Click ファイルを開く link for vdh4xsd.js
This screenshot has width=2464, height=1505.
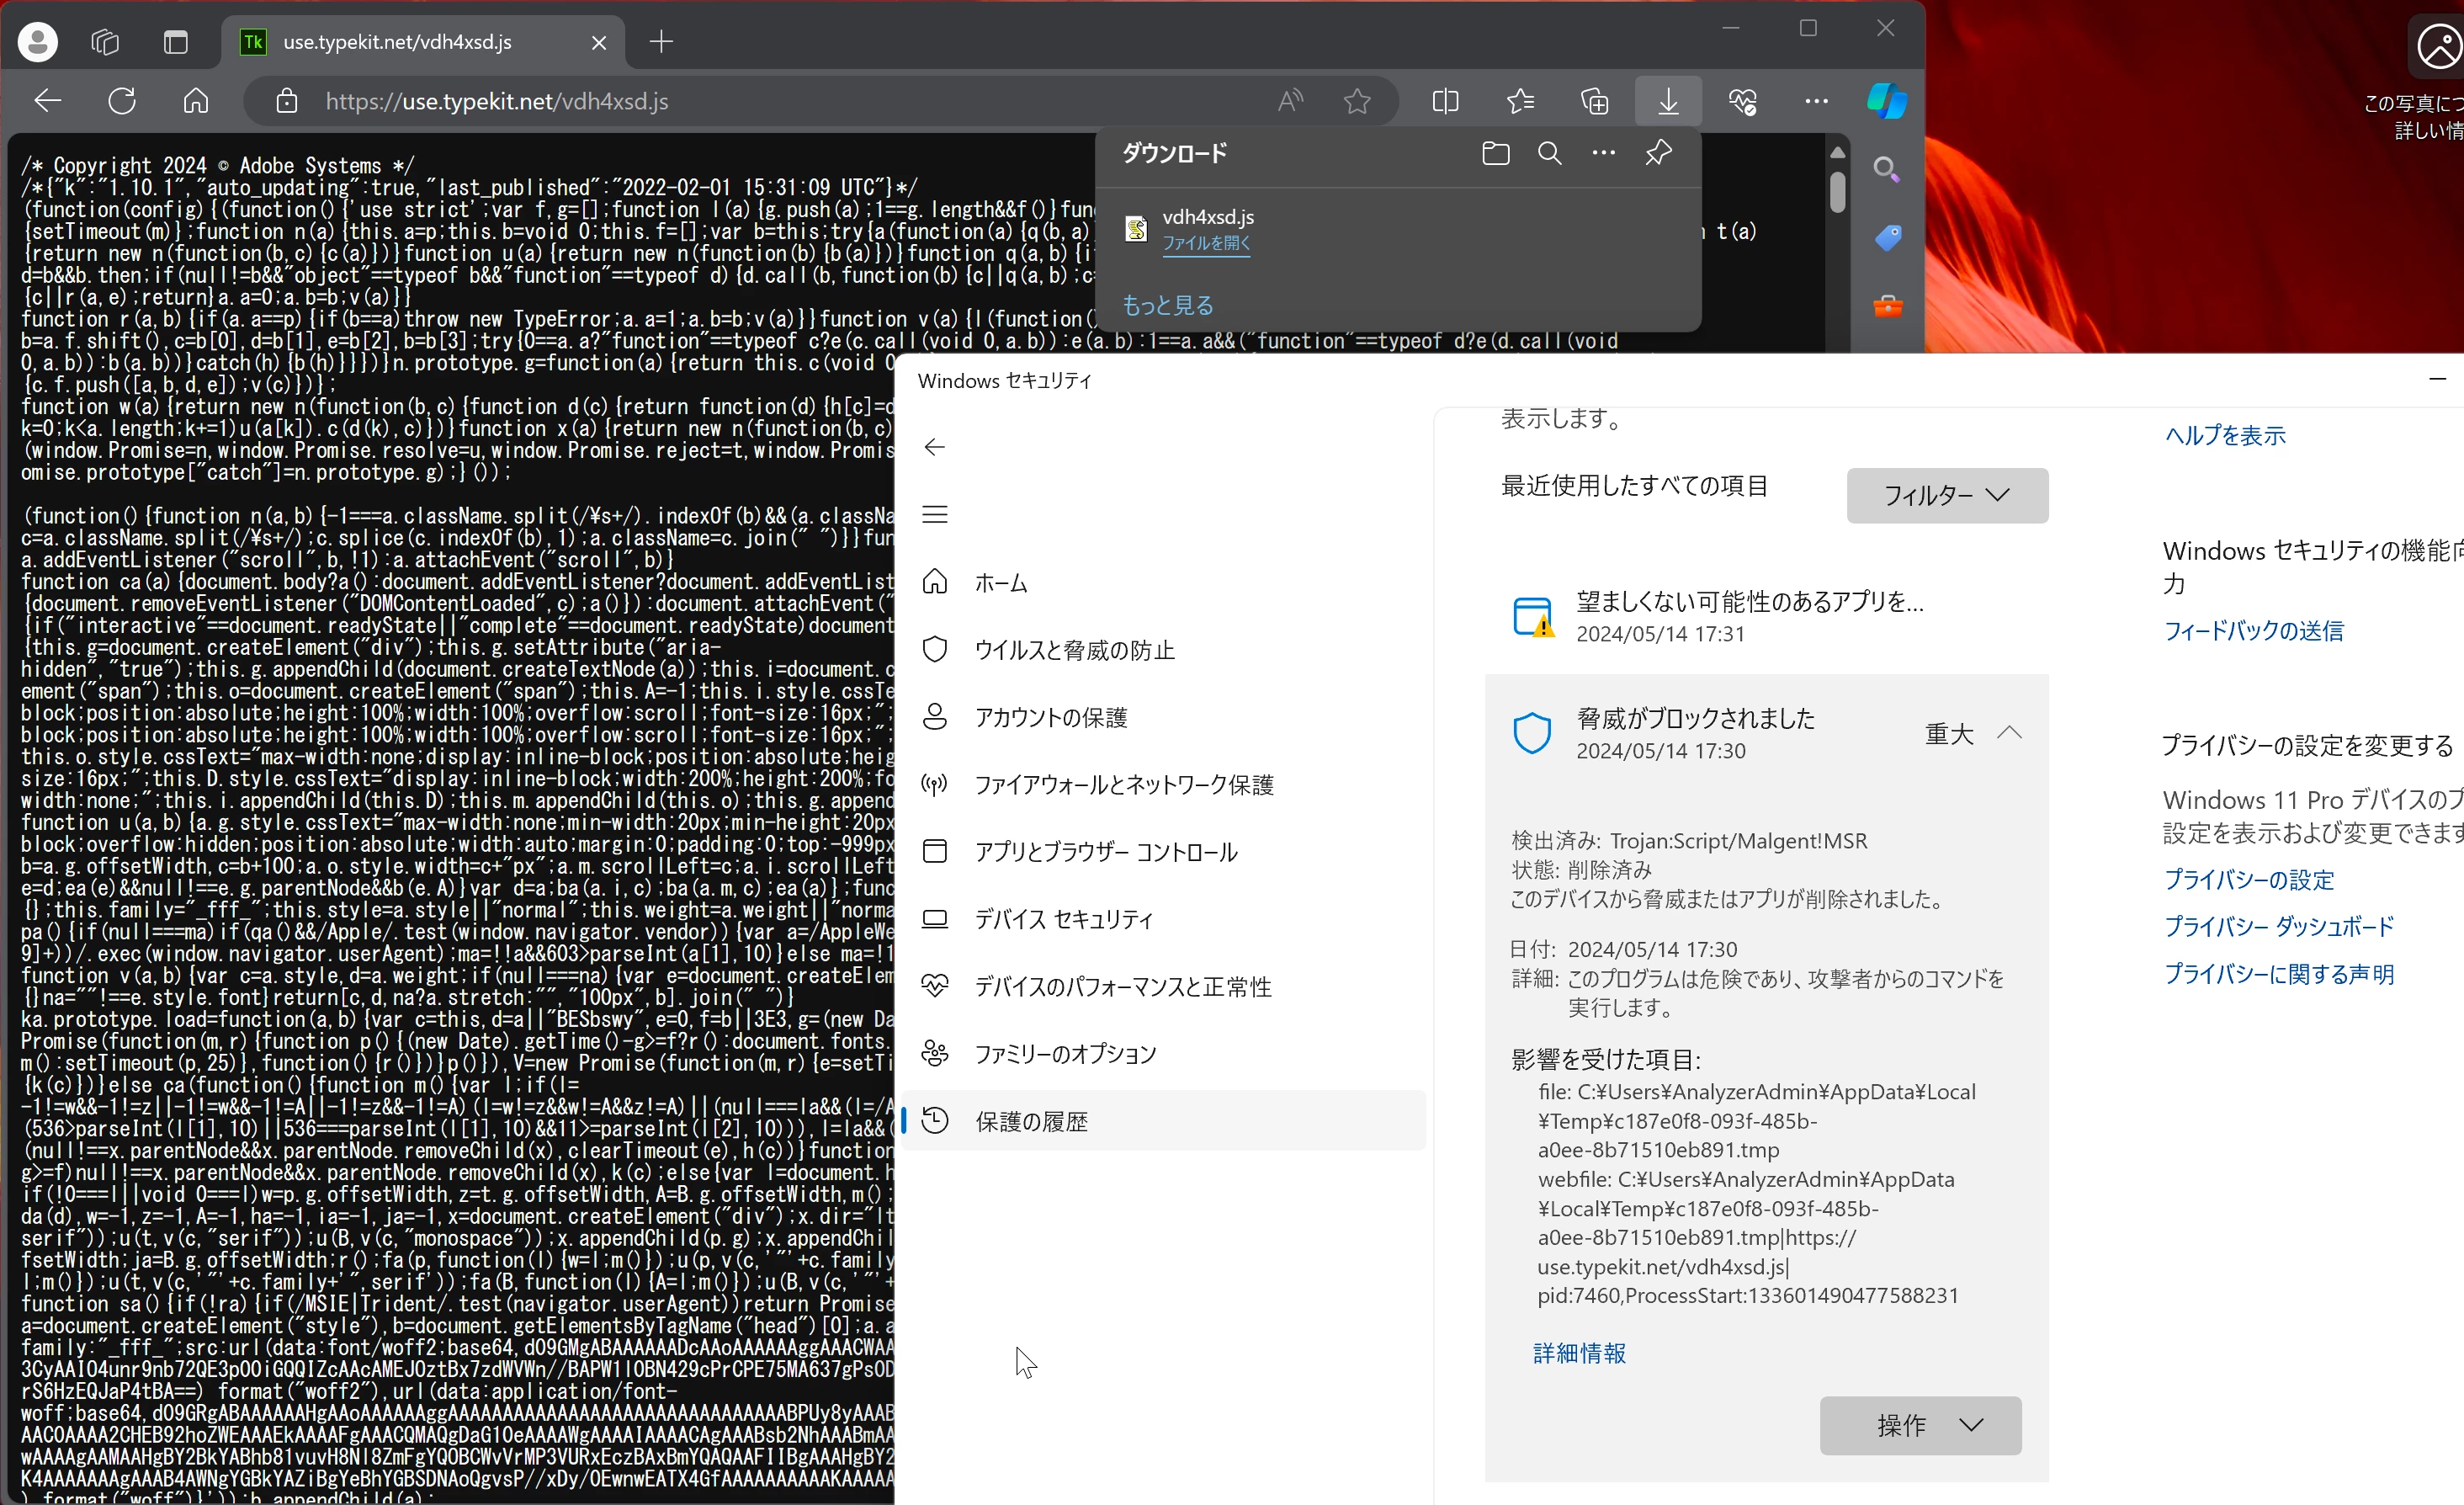[x=1205, y=243]
